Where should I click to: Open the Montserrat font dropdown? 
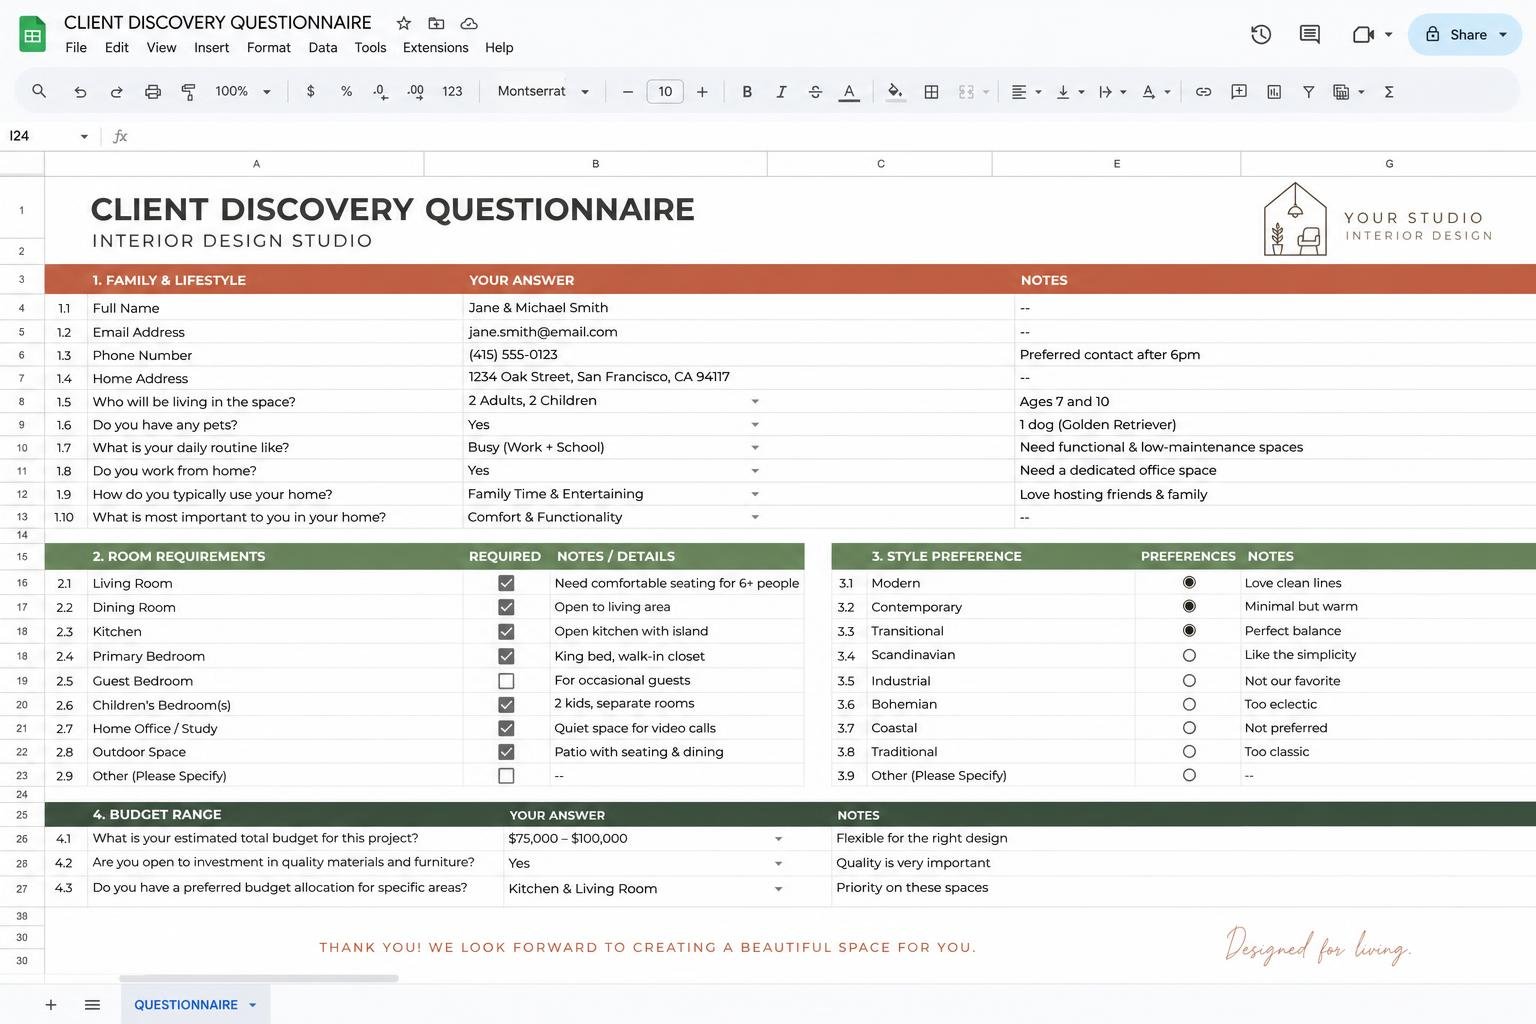pos(543,91)
